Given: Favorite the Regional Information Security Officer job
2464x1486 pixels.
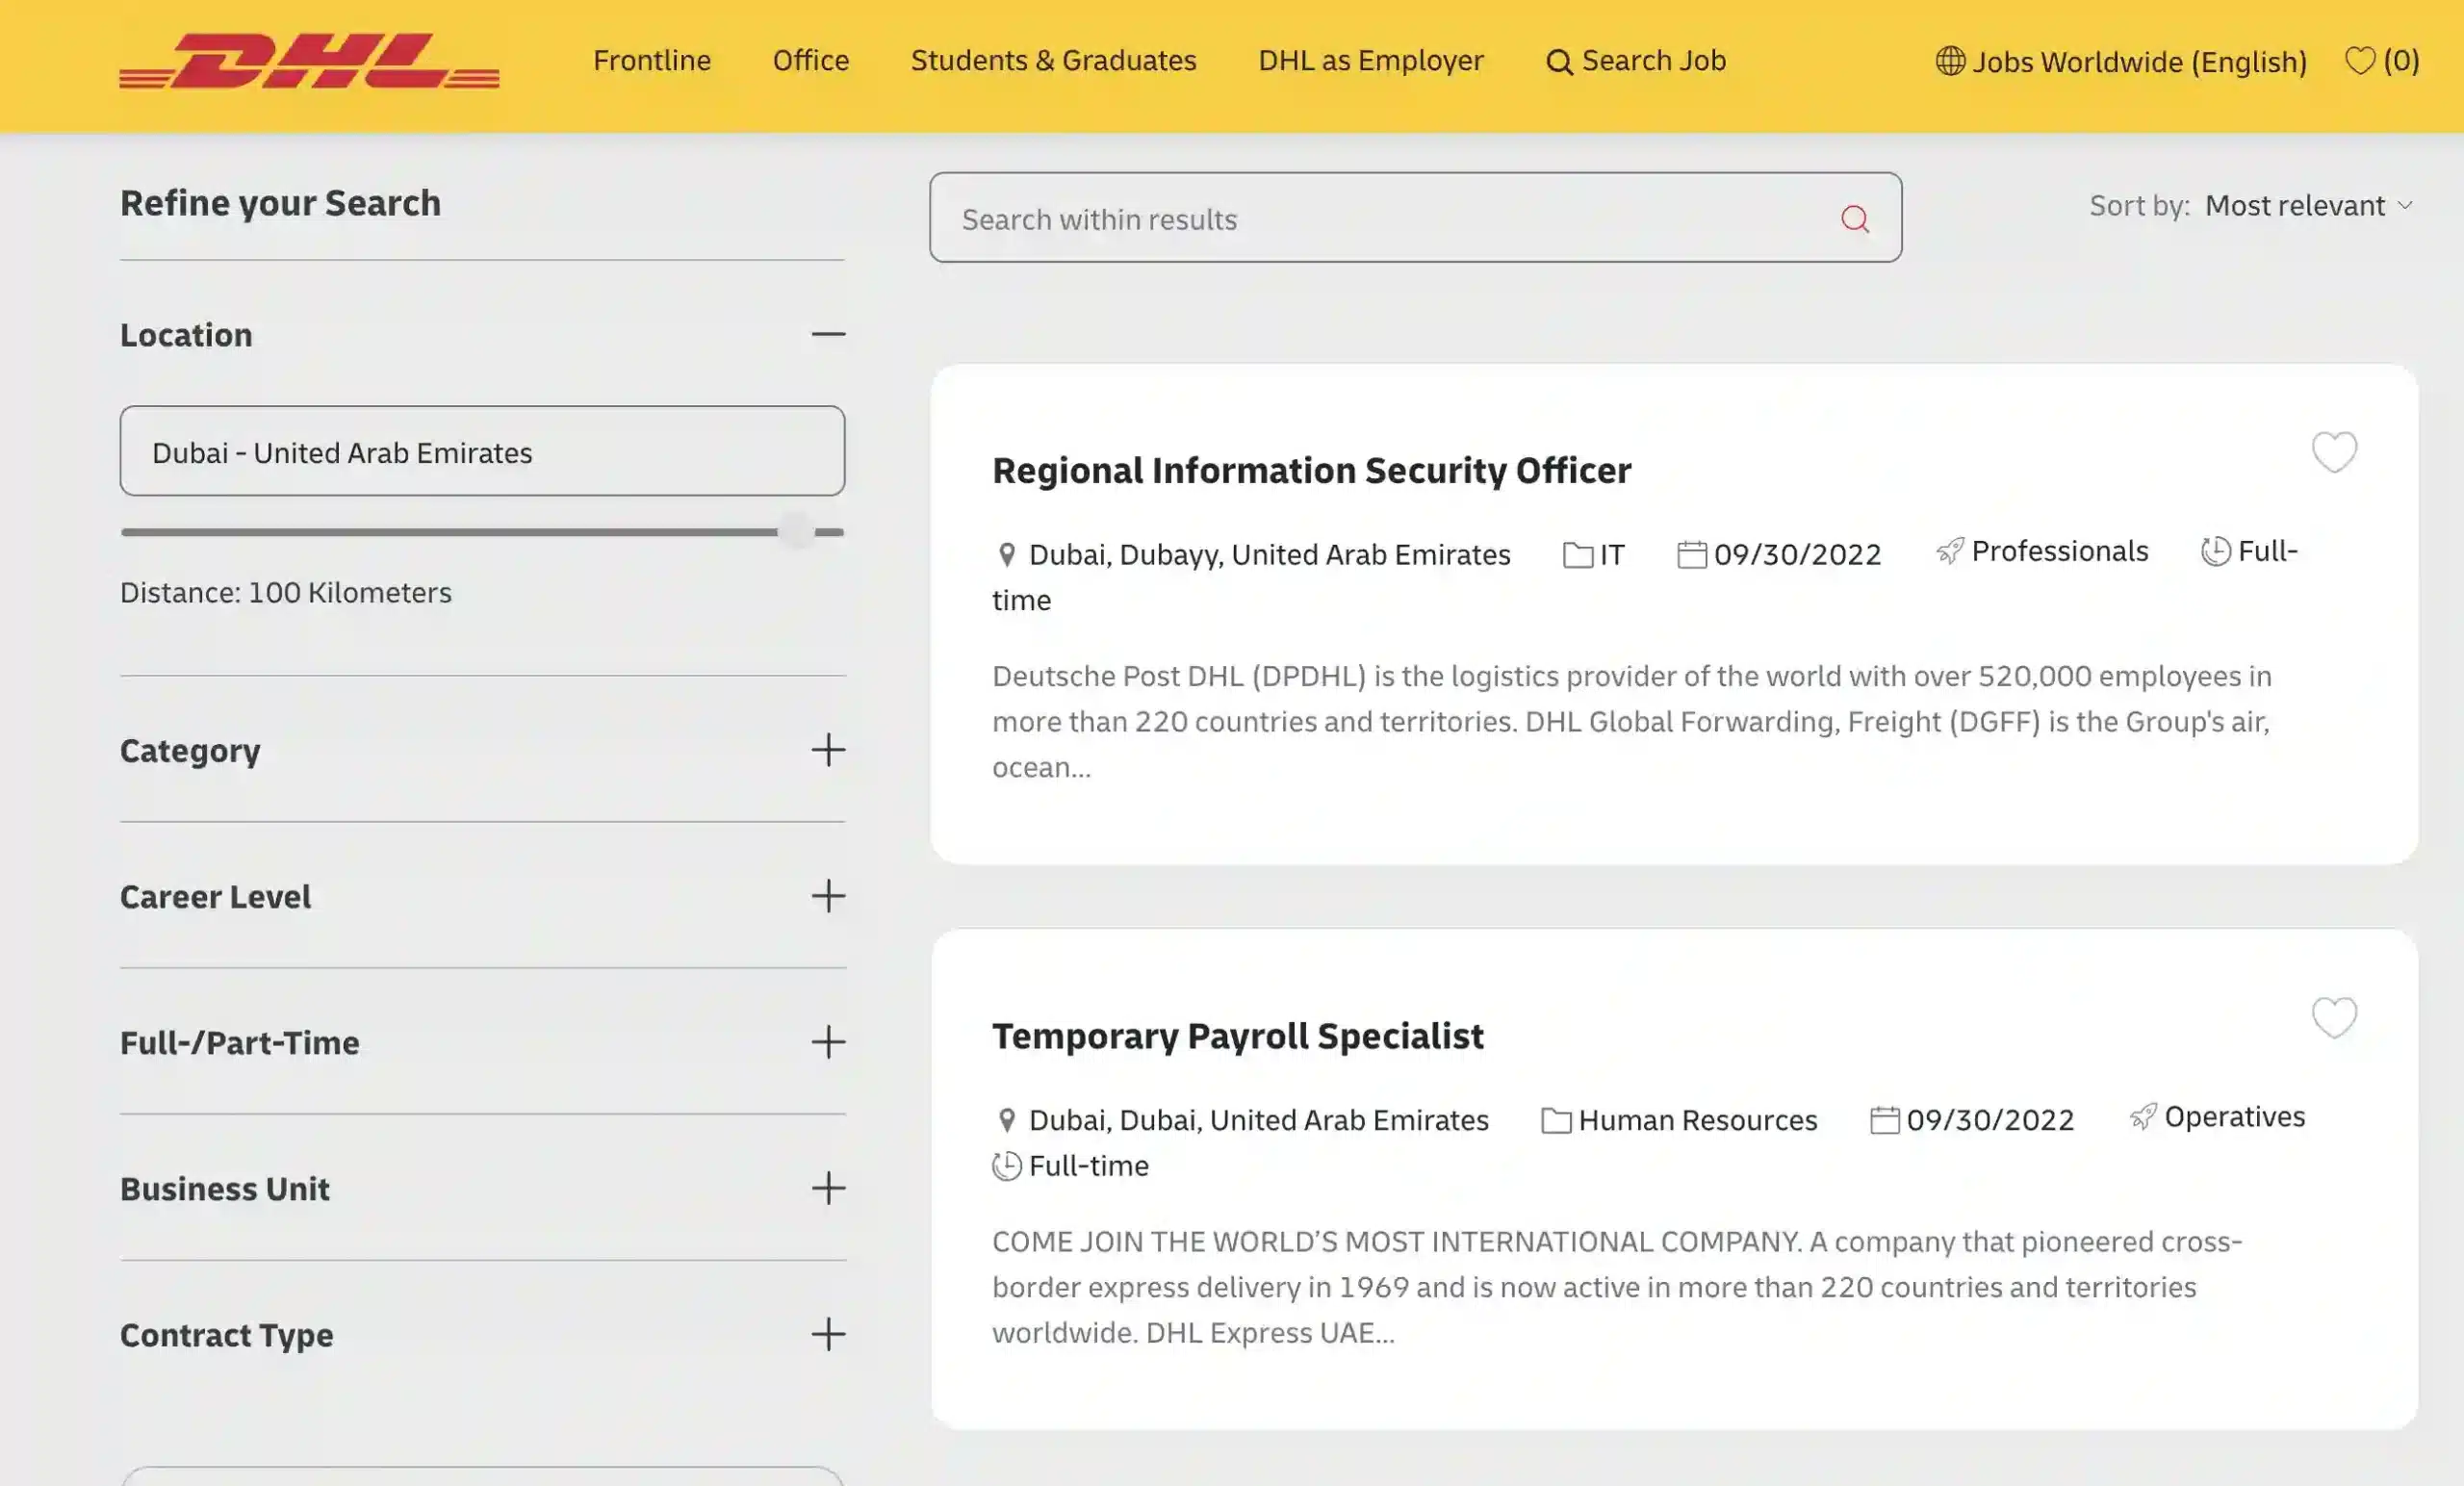Looking at the screenshot, I should [x=2333, y=452].
